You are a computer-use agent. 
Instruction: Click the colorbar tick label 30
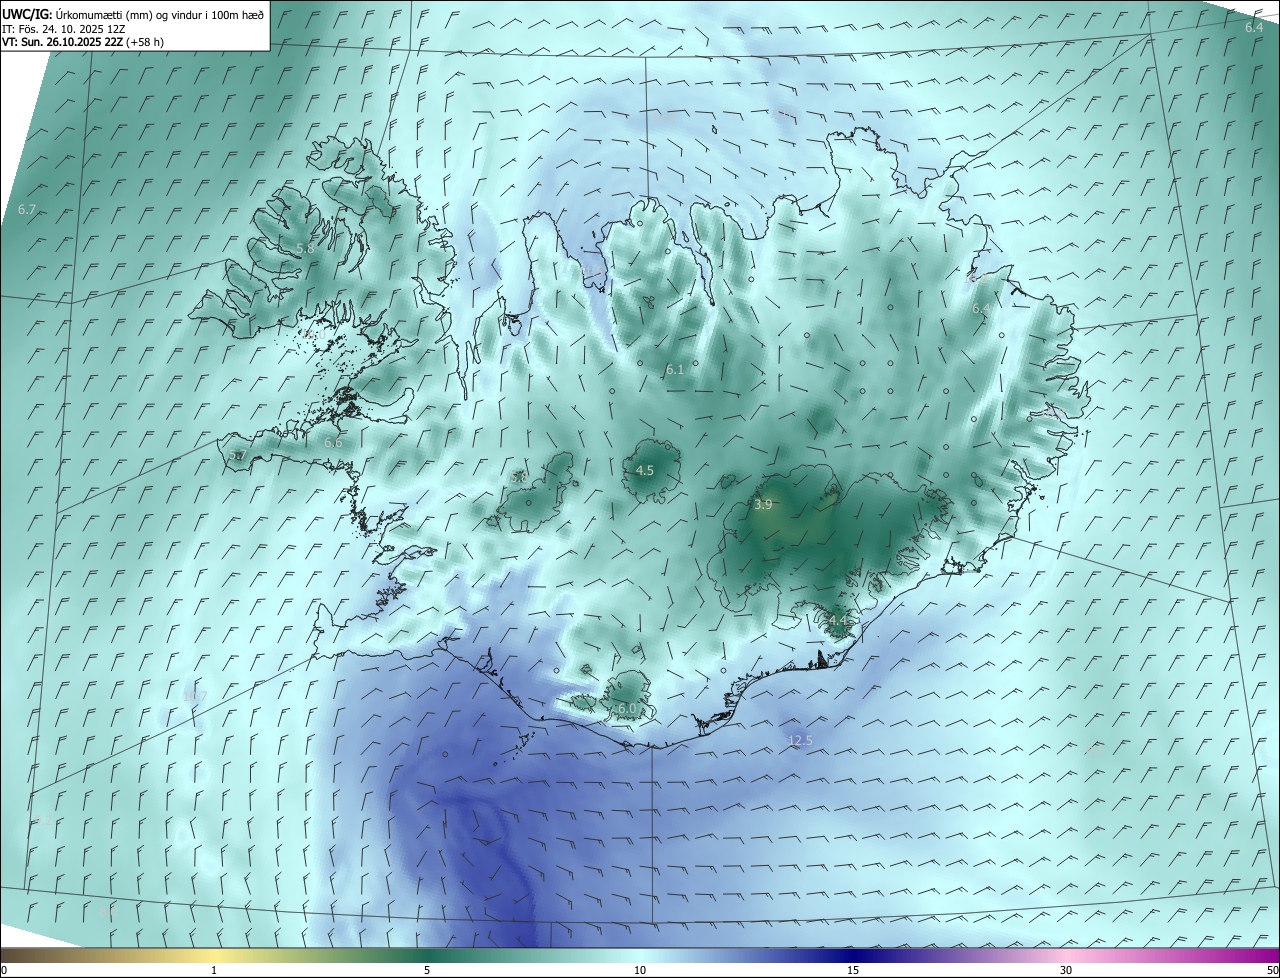click(x=1066, y=970)
